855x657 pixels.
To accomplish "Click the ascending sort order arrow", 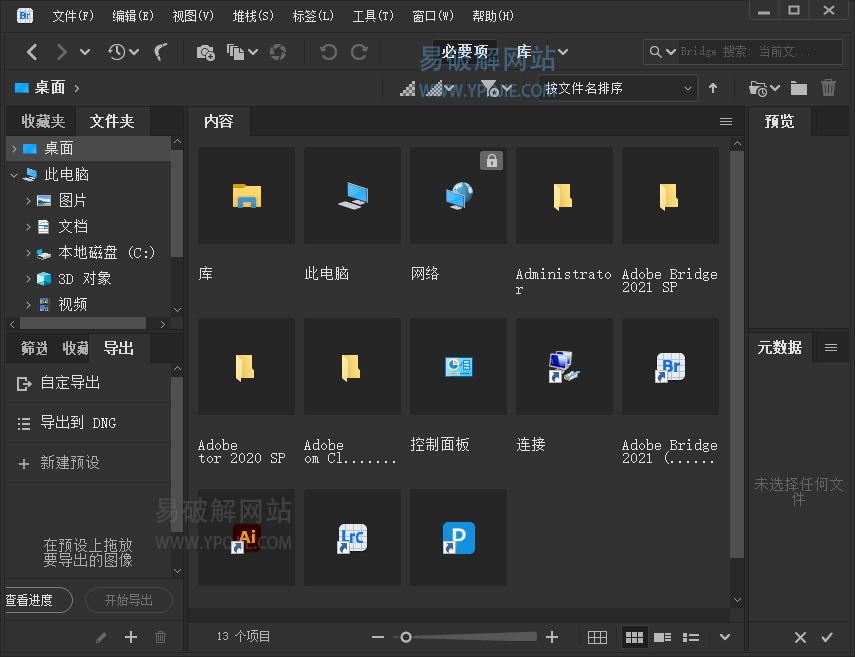I will tap(713, 88).
